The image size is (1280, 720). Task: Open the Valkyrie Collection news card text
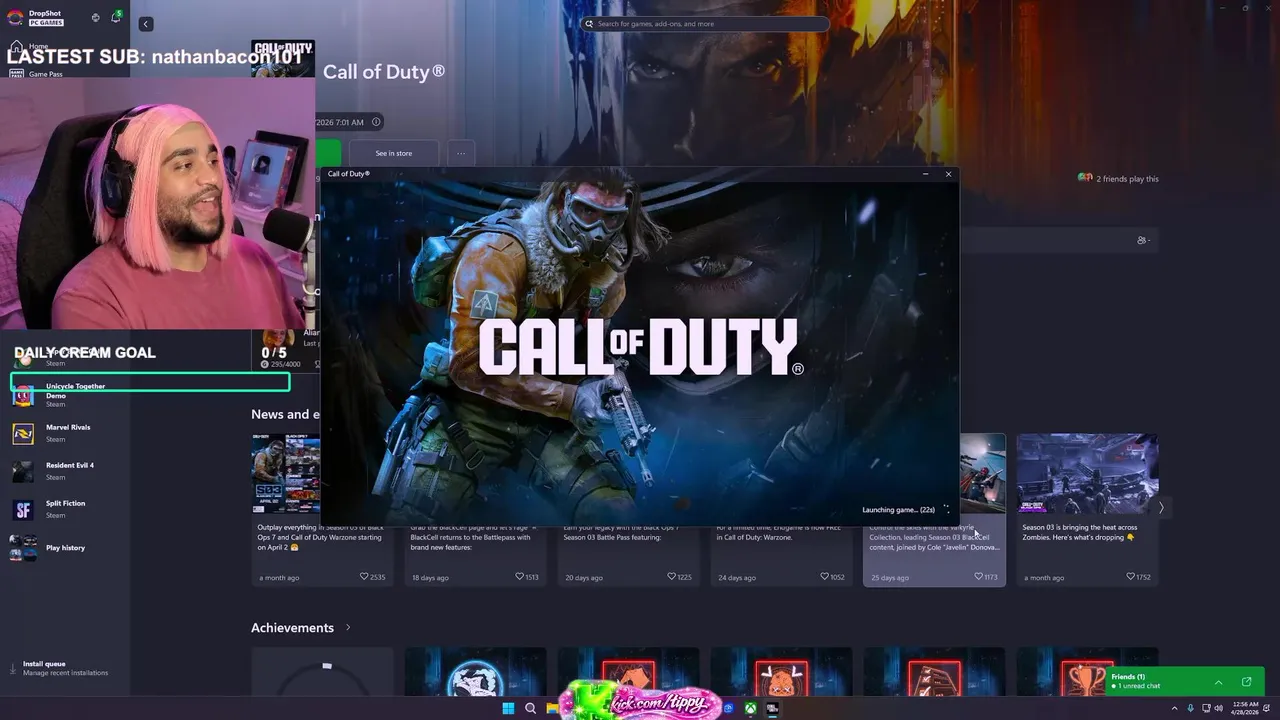[934, 538]
